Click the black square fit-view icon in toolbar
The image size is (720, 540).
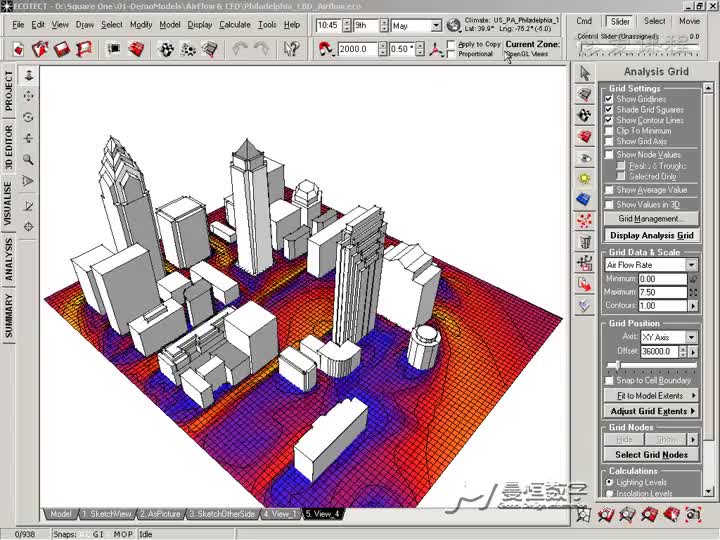pyautogui.click(x=113, y=49)
